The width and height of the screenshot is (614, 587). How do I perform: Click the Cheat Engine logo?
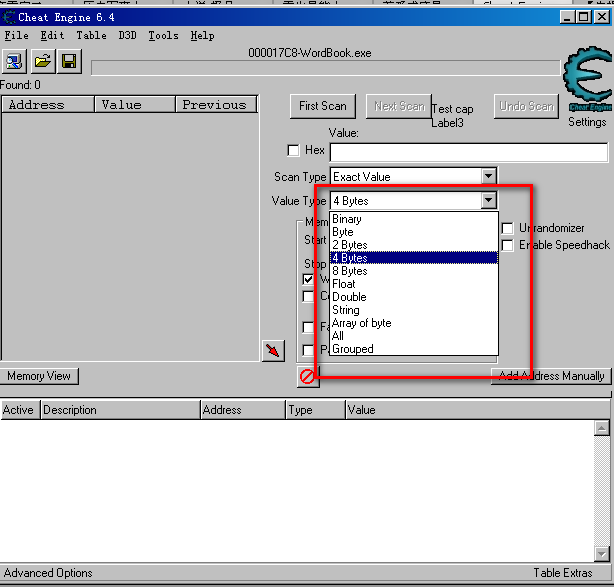tap(588, 79)
